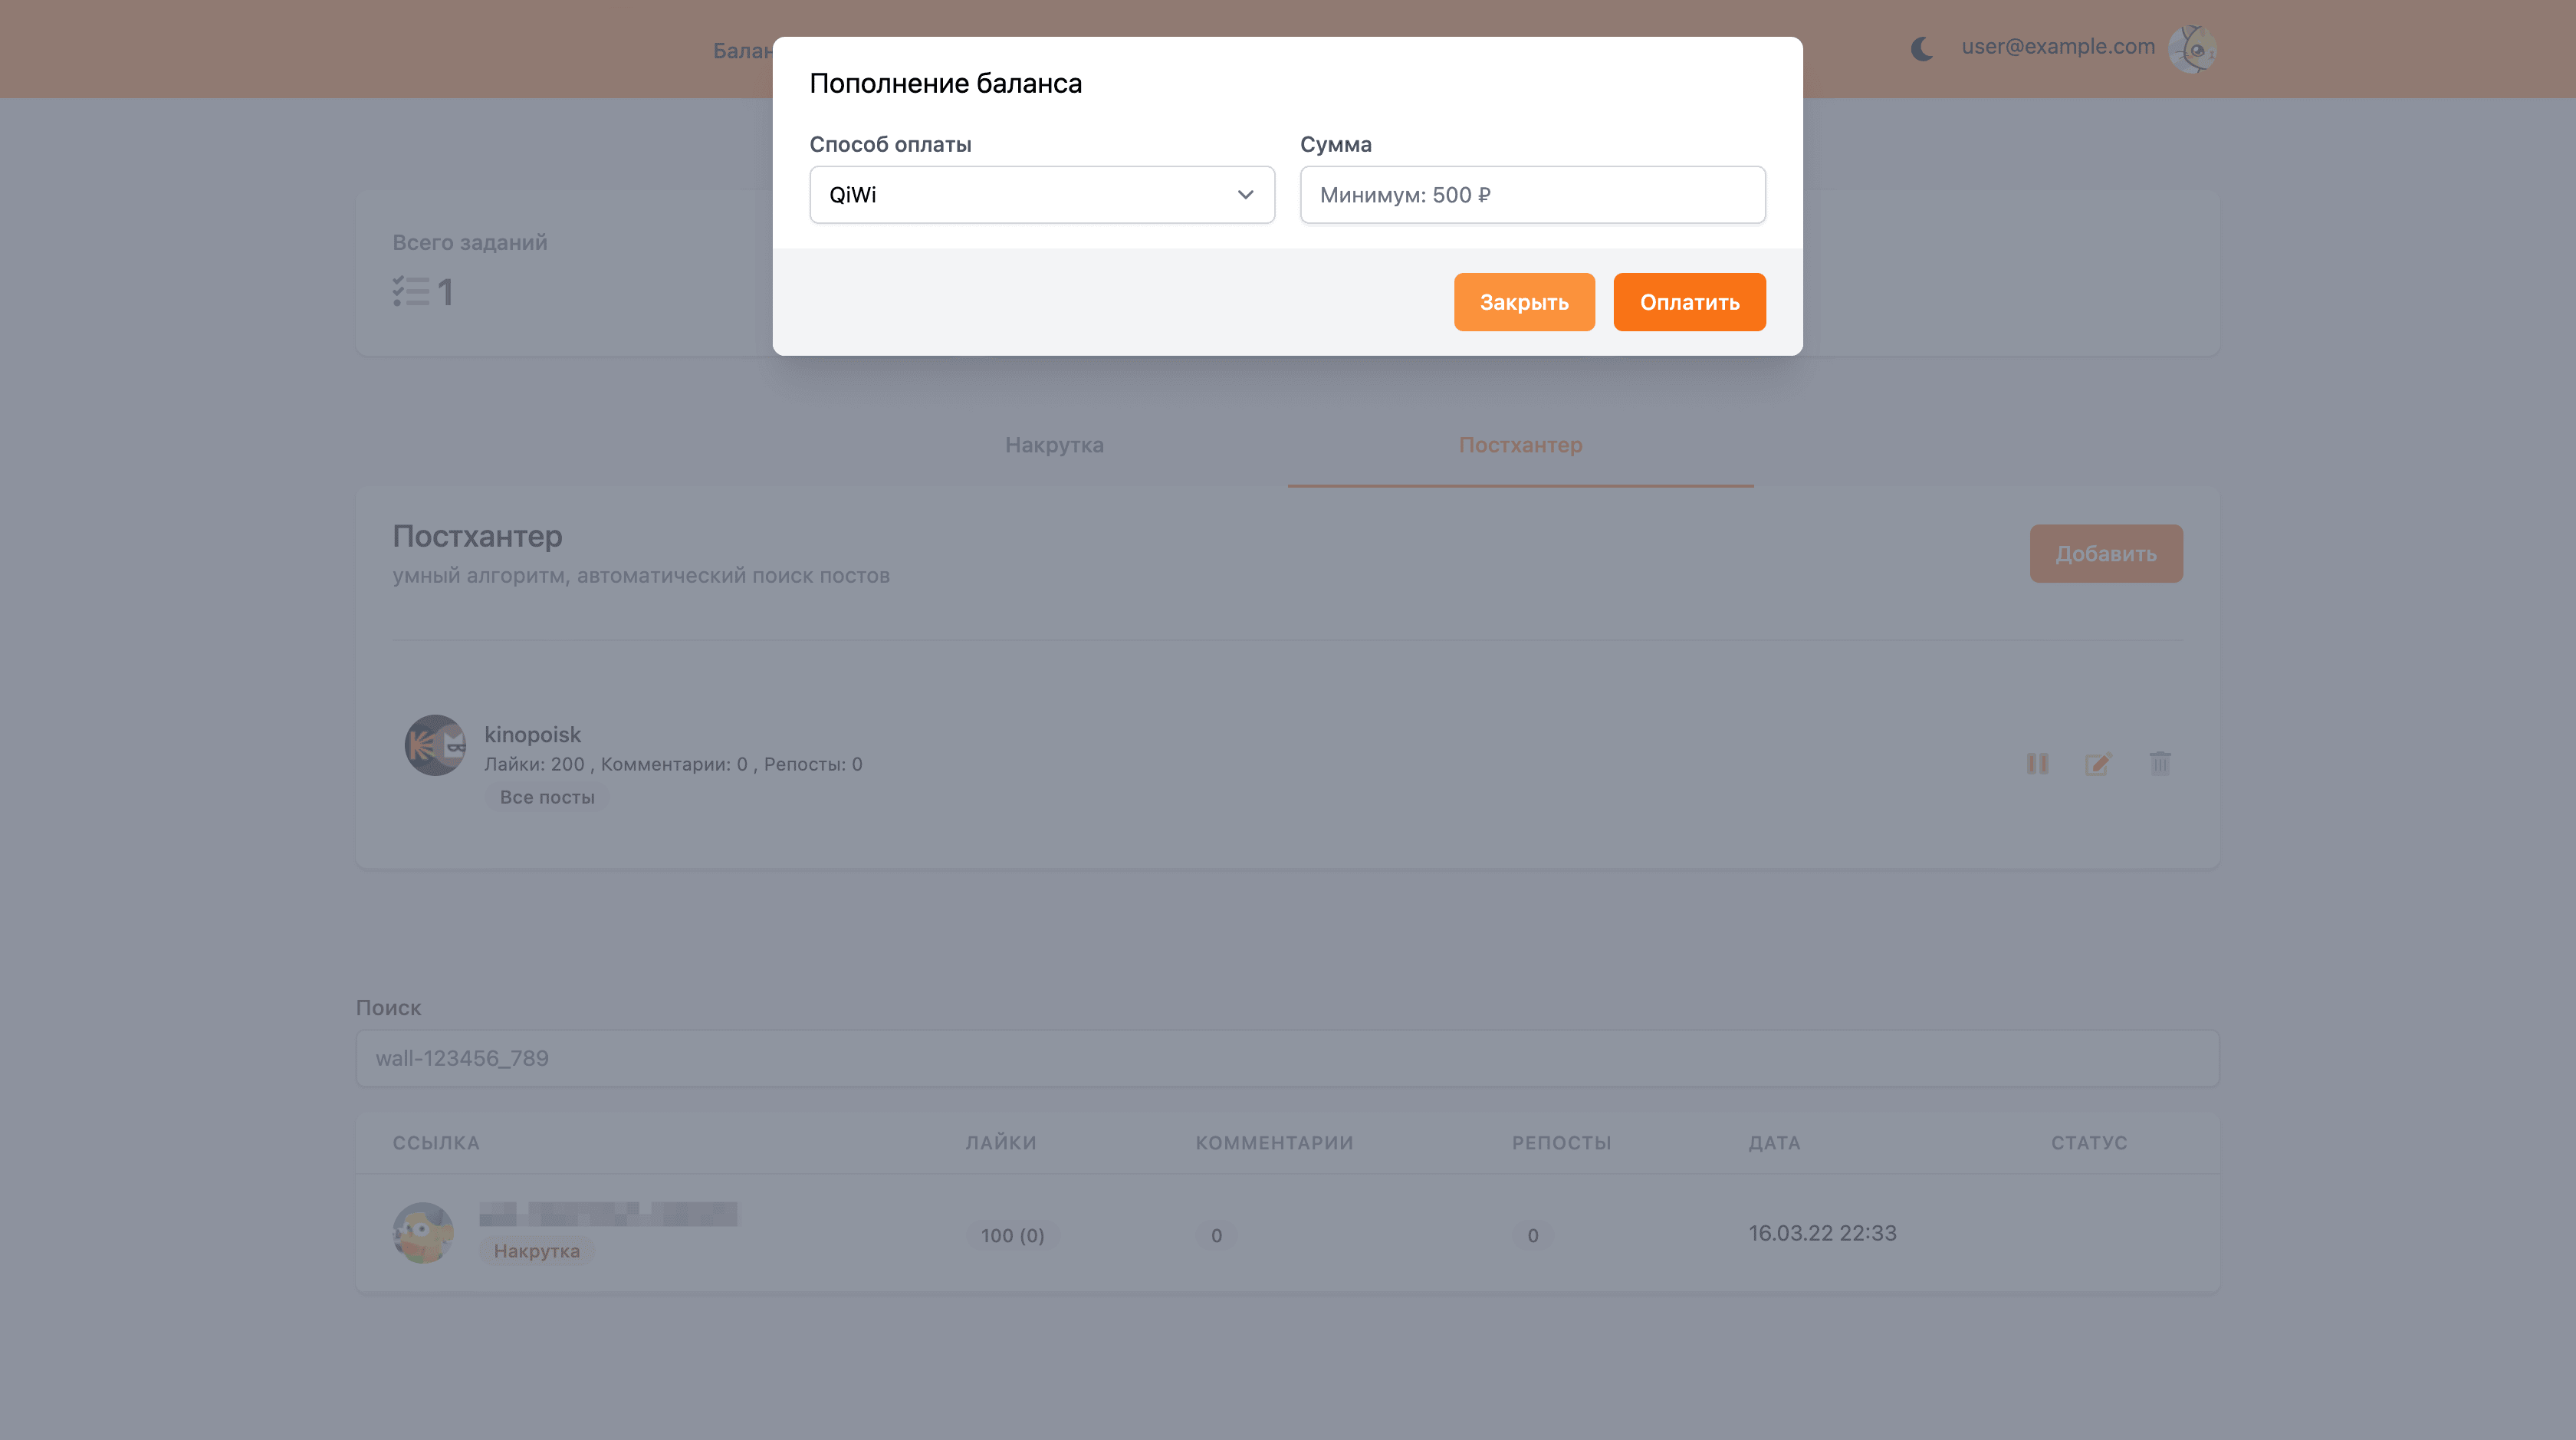Click the Накрутка label in table row
Image resolution: width=2576 pixels, height=1440 pixels.
click(x=537, y=1251)
